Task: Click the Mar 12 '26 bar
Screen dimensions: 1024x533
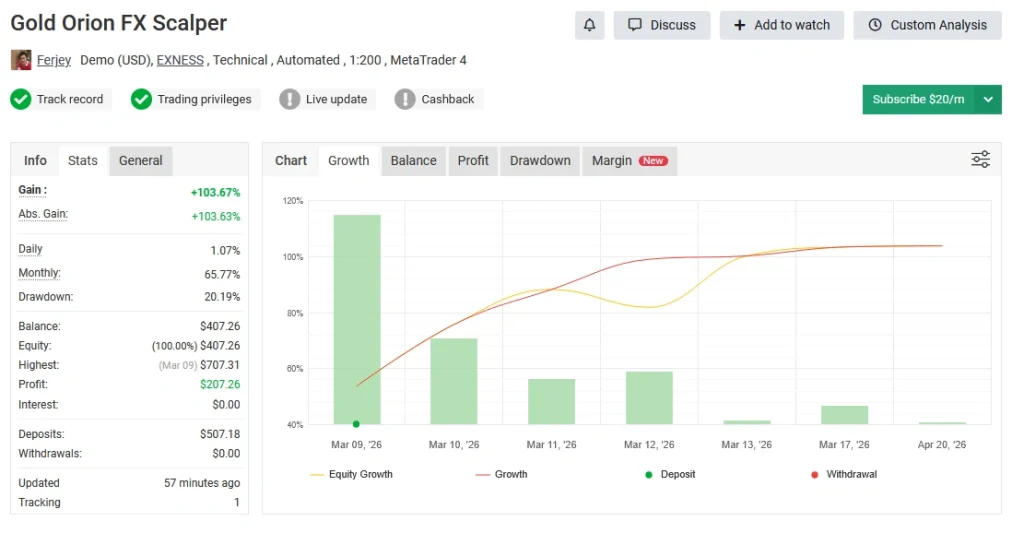Action: pos(649,398)
